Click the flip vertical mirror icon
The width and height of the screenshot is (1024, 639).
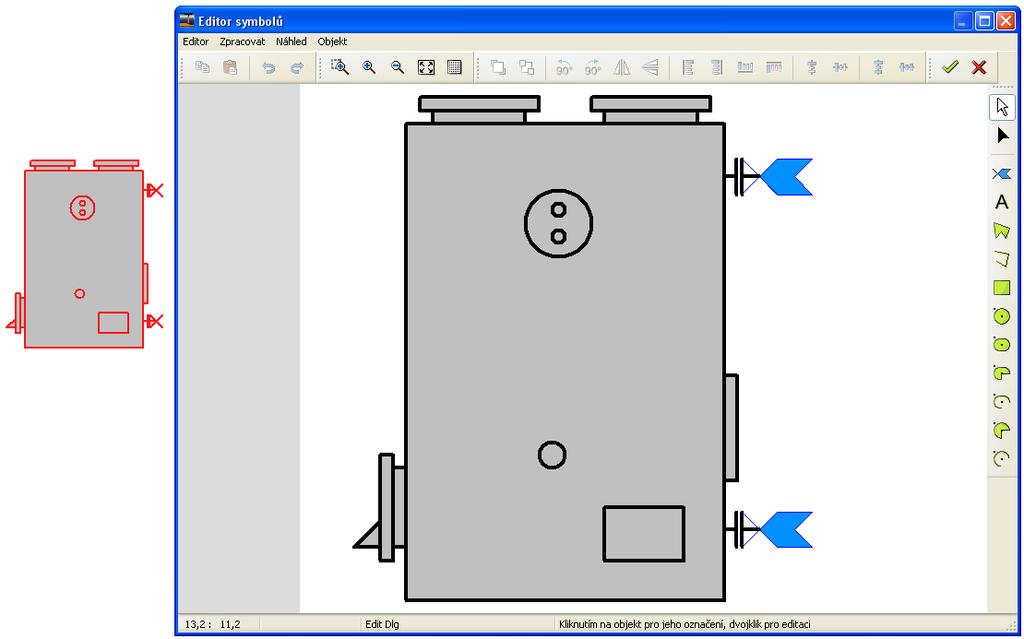[650, 67]
